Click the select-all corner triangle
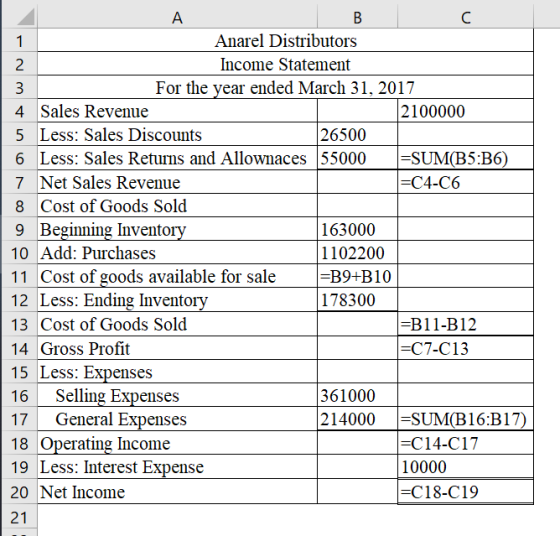This screenshot has width=560, height=536. [x=25, y=17]
